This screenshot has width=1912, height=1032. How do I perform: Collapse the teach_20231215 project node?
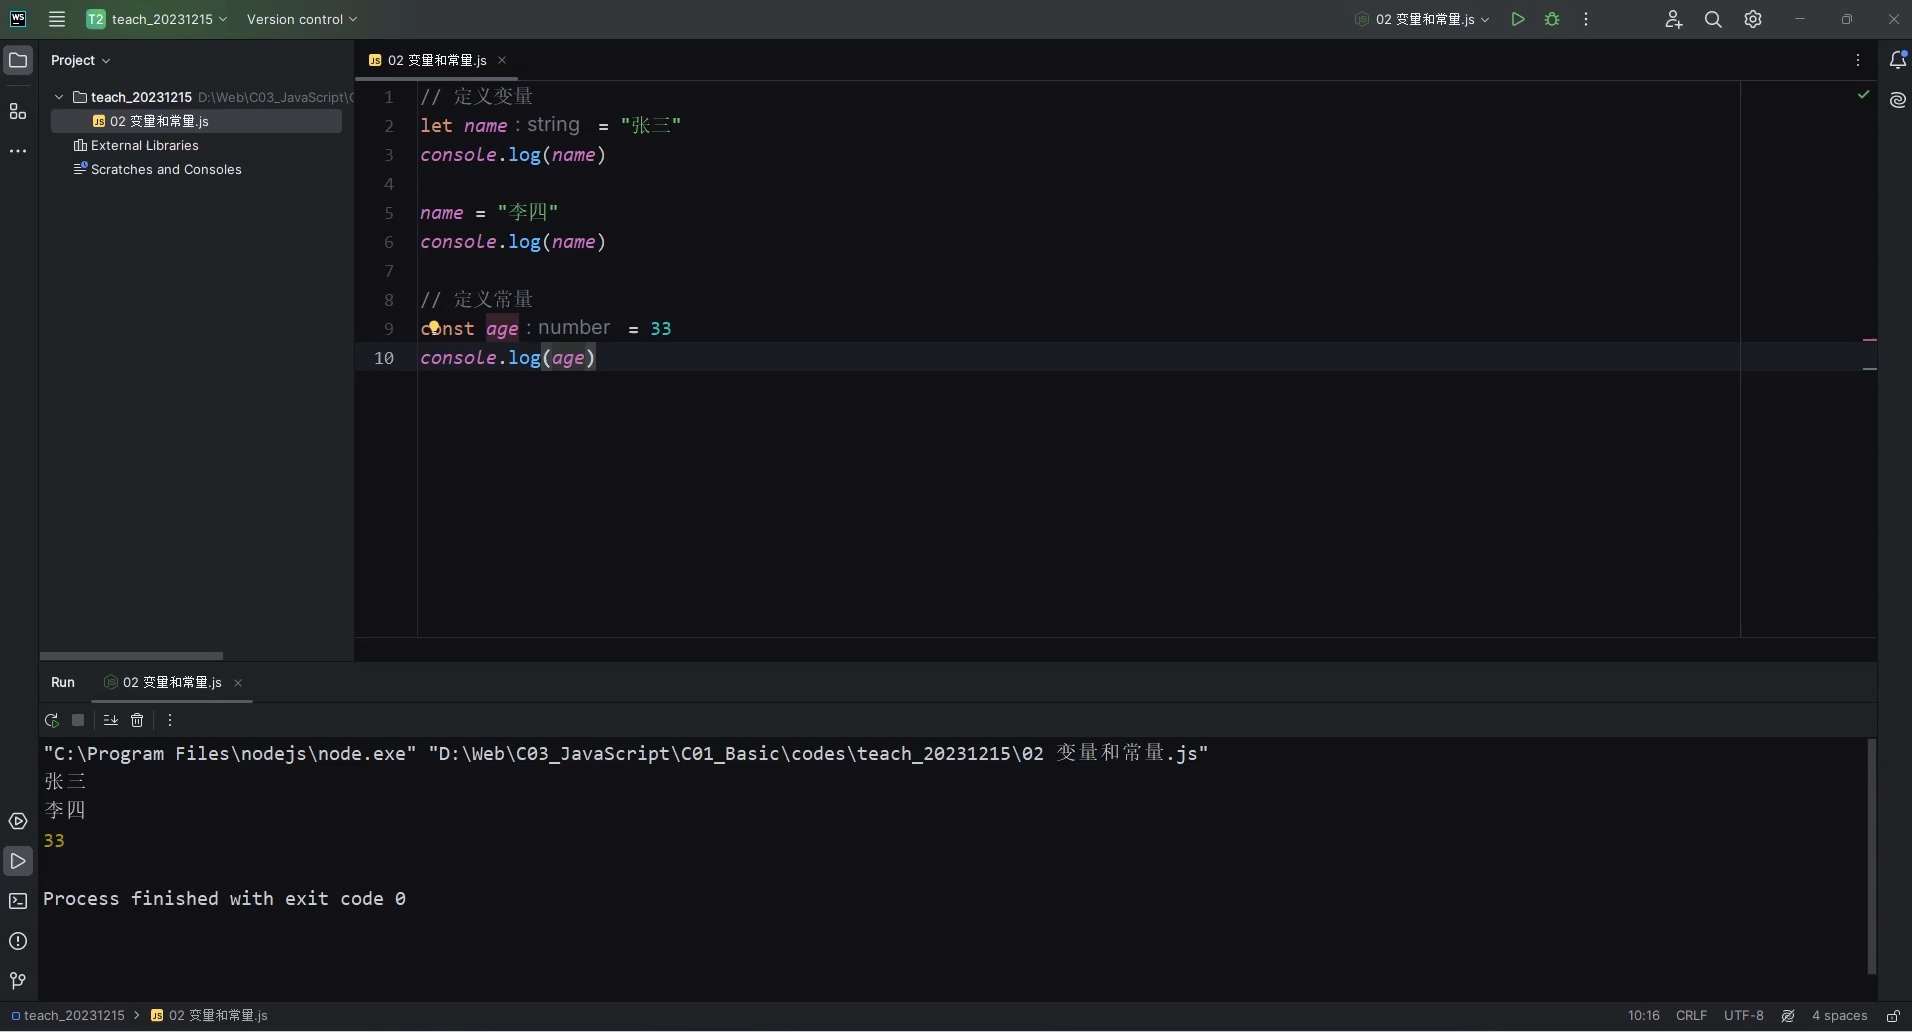coord(60,96)
